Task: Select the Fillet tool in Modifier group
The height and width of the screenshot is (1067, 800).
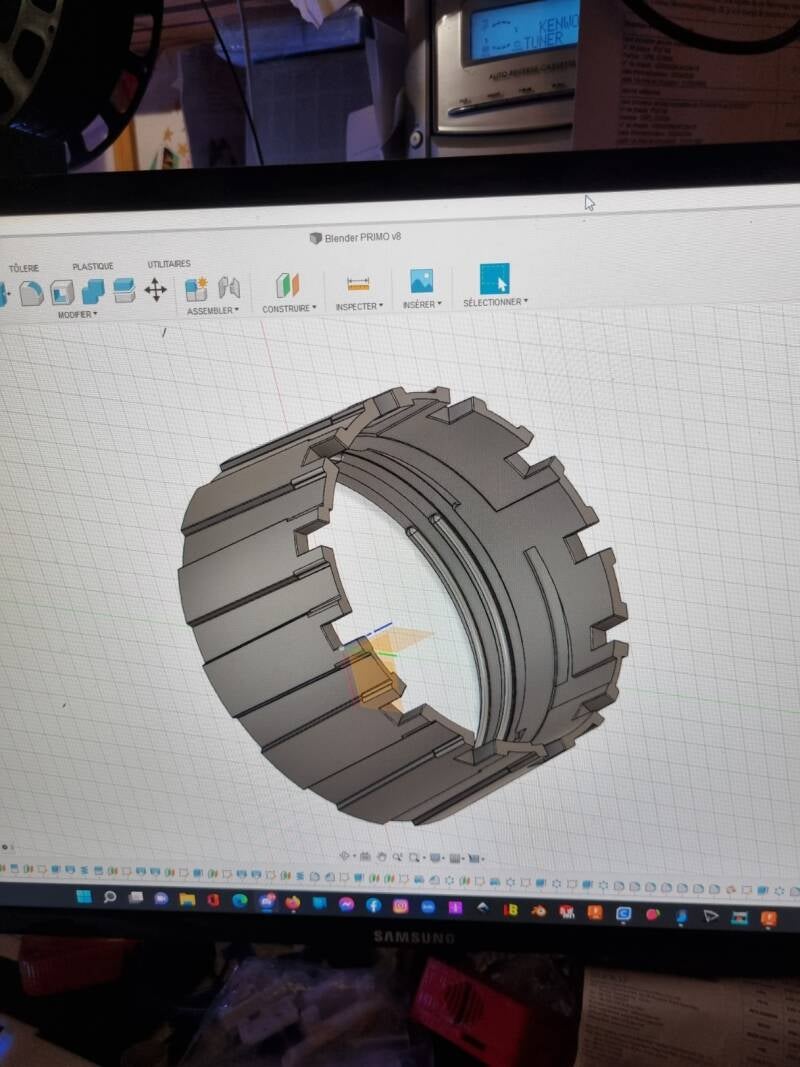Action: pyautogui.click(x=31, y=294)
